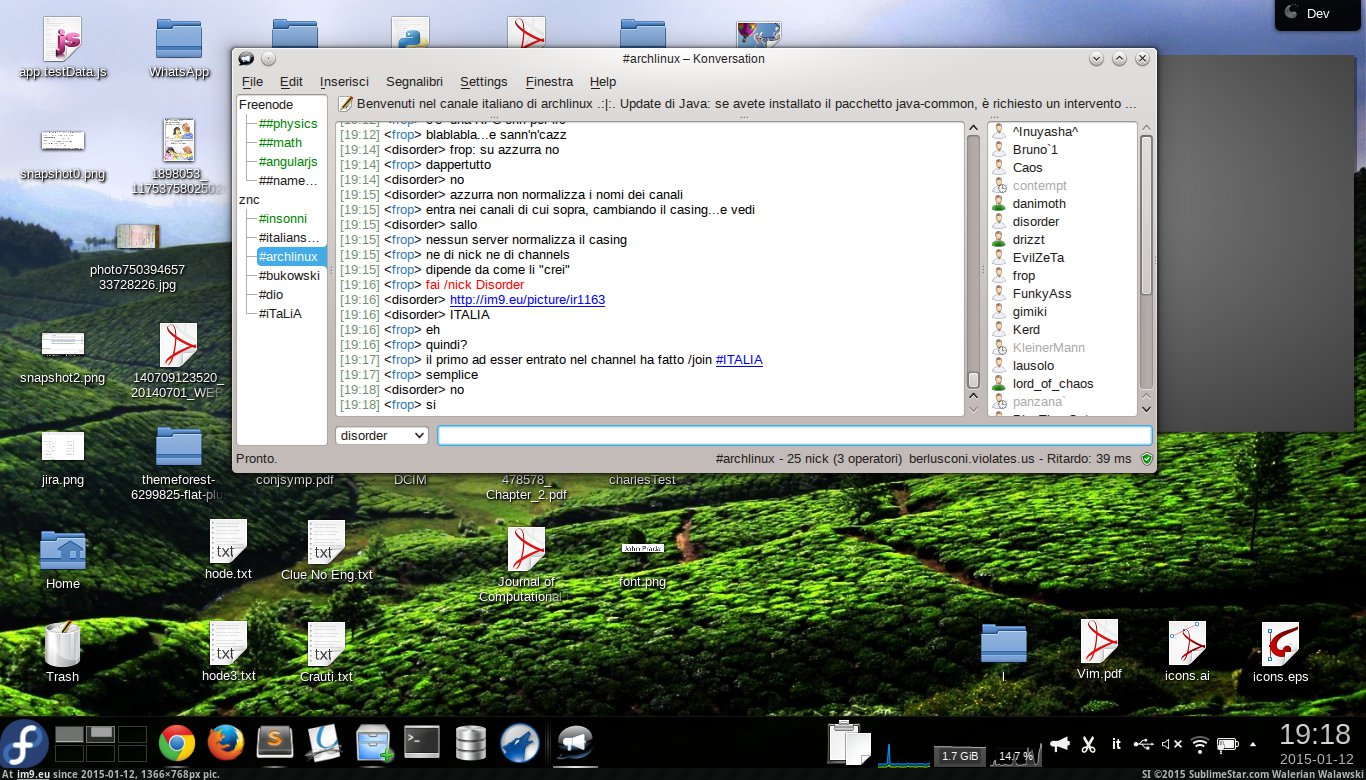1366x780 pixels.
Task: Open the Finestra menu
Action: click(x=549, y=82)
